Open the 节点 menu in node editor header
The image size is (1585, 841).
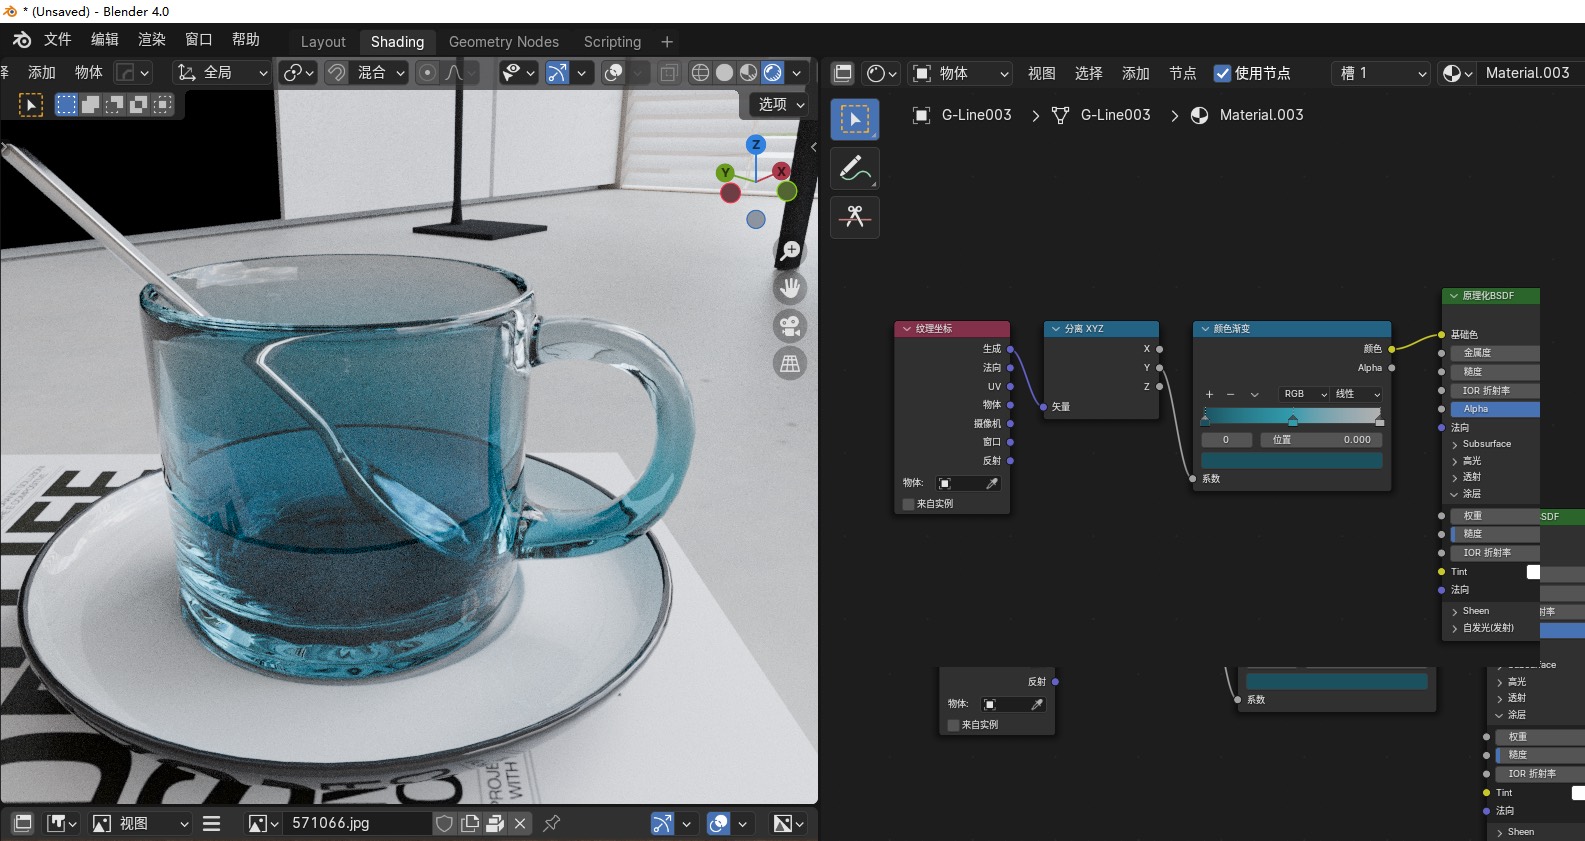tap(1182, 73)
